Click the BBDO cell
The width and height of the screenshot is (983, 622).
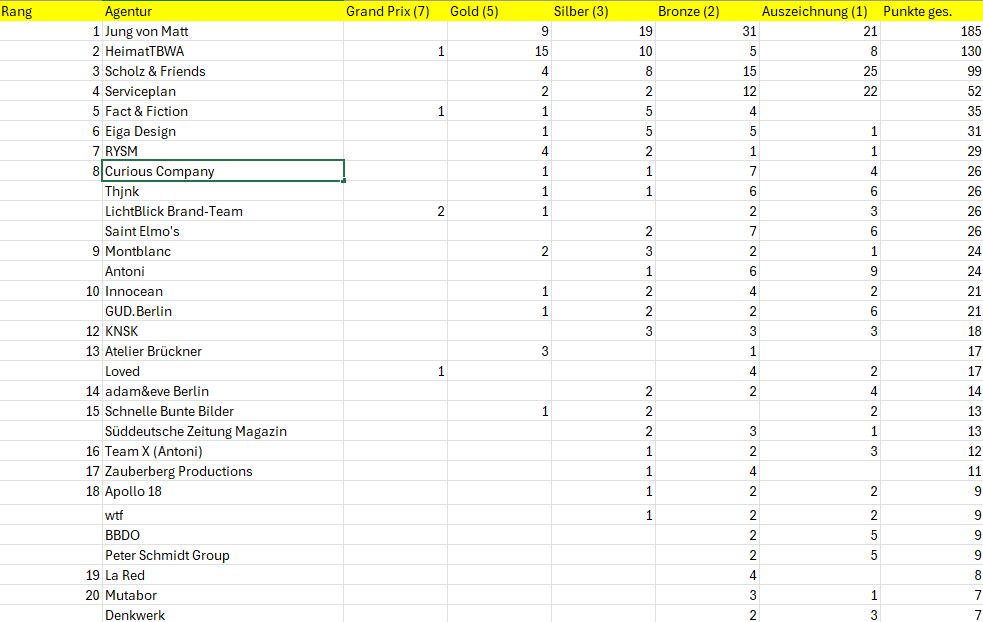point(223,535)
